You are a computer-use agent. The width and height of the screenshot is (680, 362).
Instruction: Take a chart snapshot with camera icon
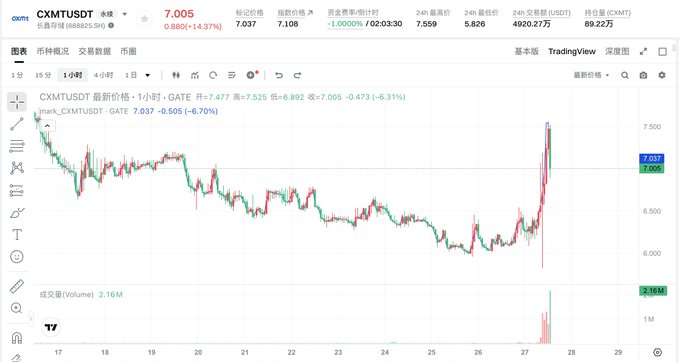coord(643,75)
